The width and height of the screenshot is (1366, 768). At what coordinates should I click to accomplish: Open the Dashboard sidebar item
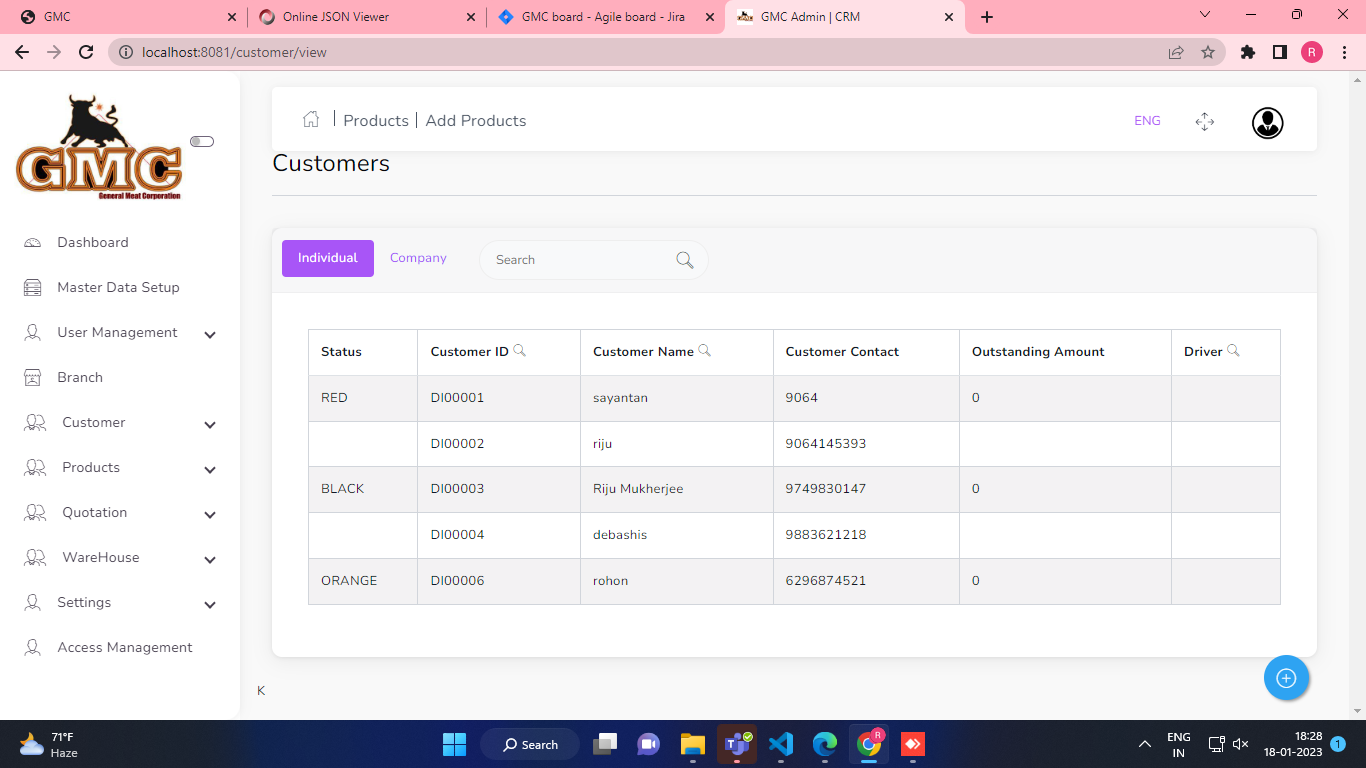tap(93, 243)
